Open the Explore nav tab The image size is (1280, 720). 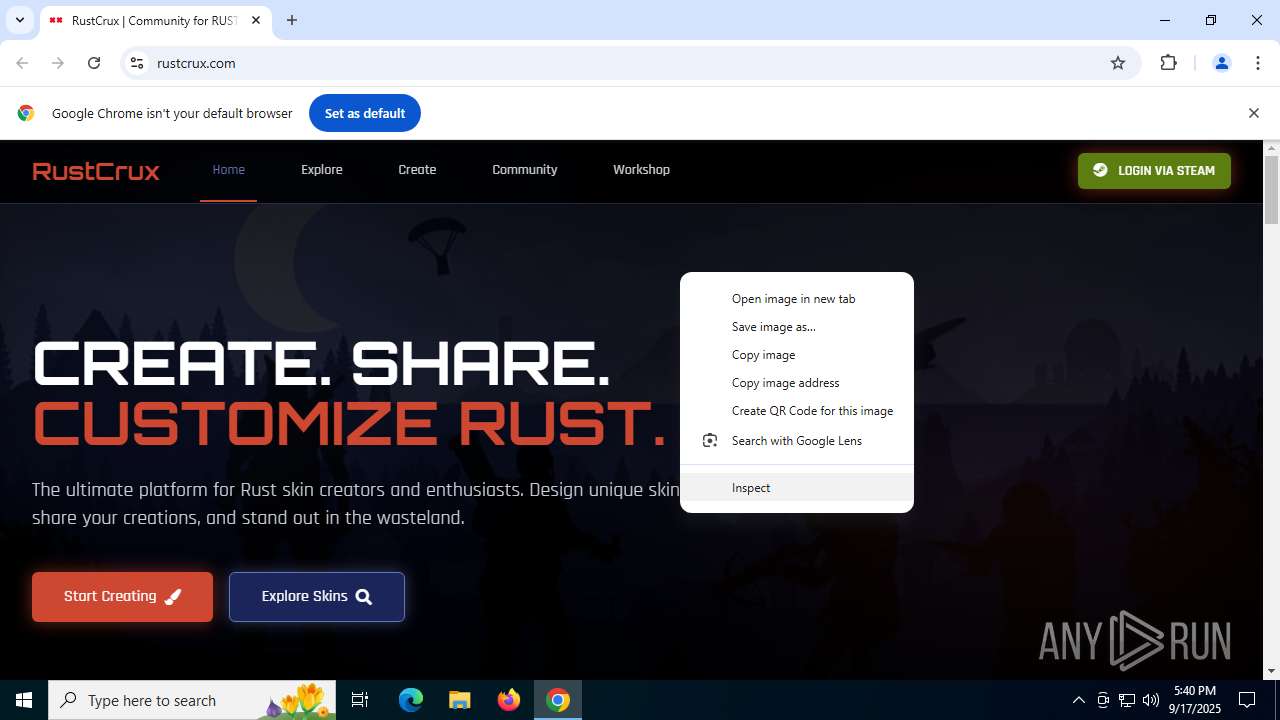(322, 170)
